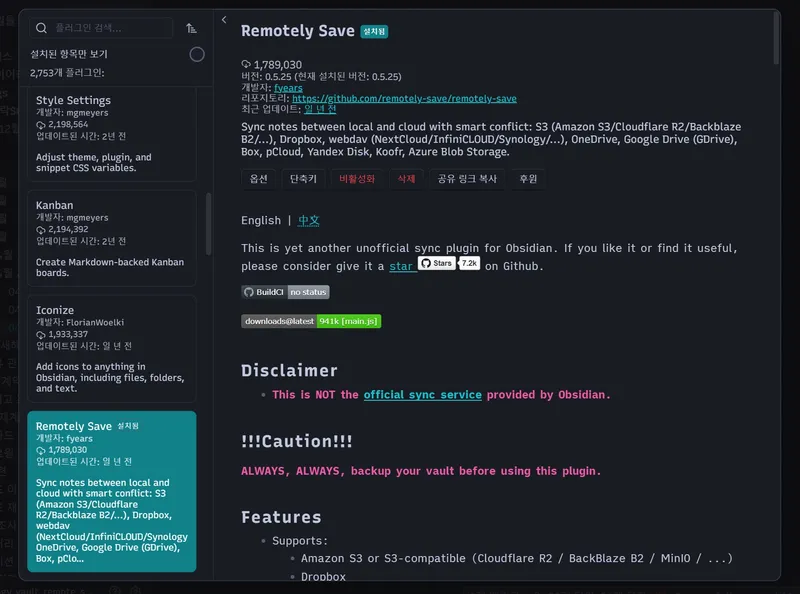The height and width of the screenshot is (594, 800).
Task: Click the 공유 링크 복사 button
Action: pyautogui.click(x=467, y=179)
